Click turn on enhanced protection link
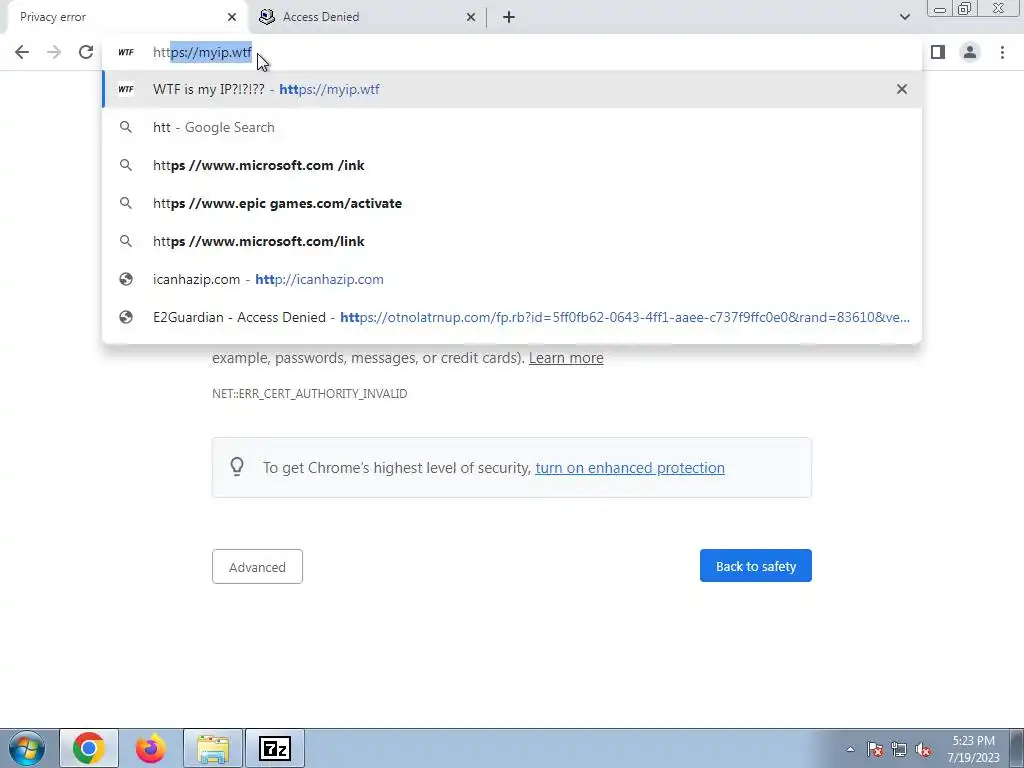The height and width of the screenshot is (768, 1024). (x=630, y=468)
